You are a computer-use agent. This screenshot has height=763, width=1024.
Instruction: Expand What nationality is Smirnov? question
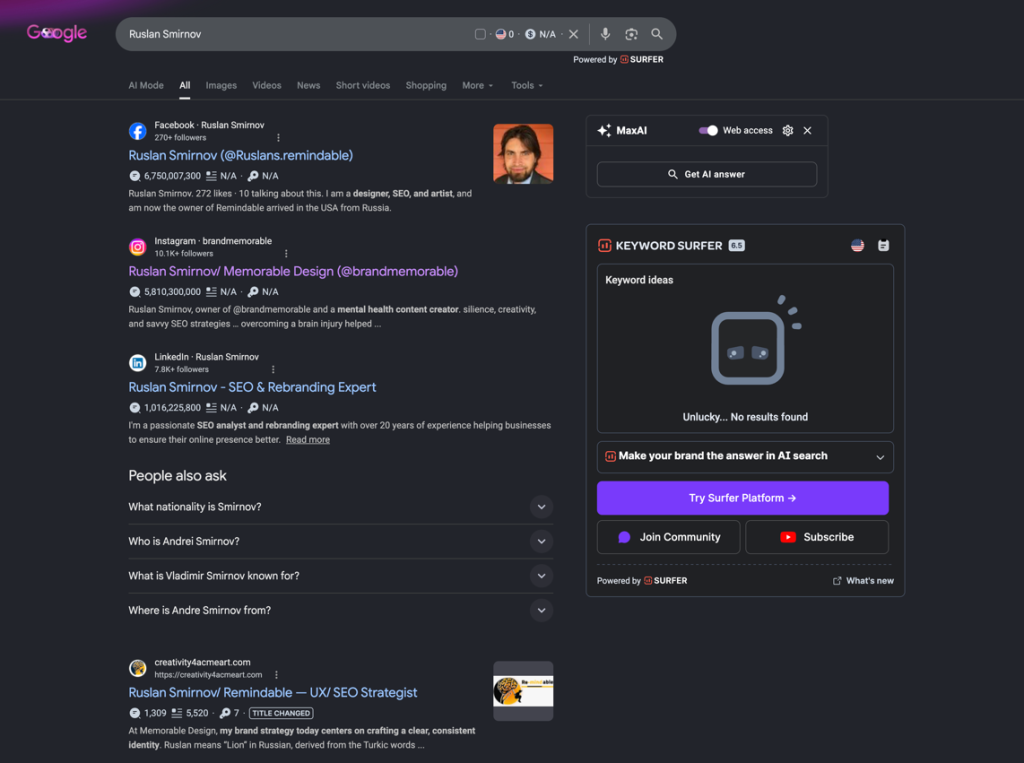click(x=340, y=507)
